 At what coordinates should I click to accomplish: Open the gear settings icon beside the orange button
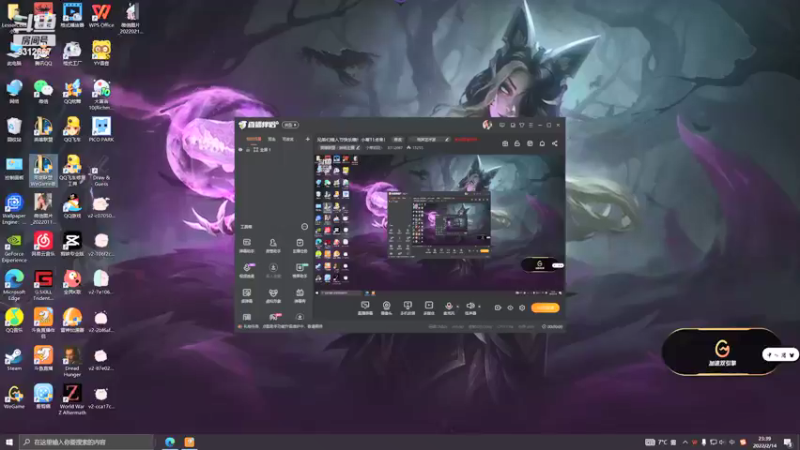[x=522, y=308]
